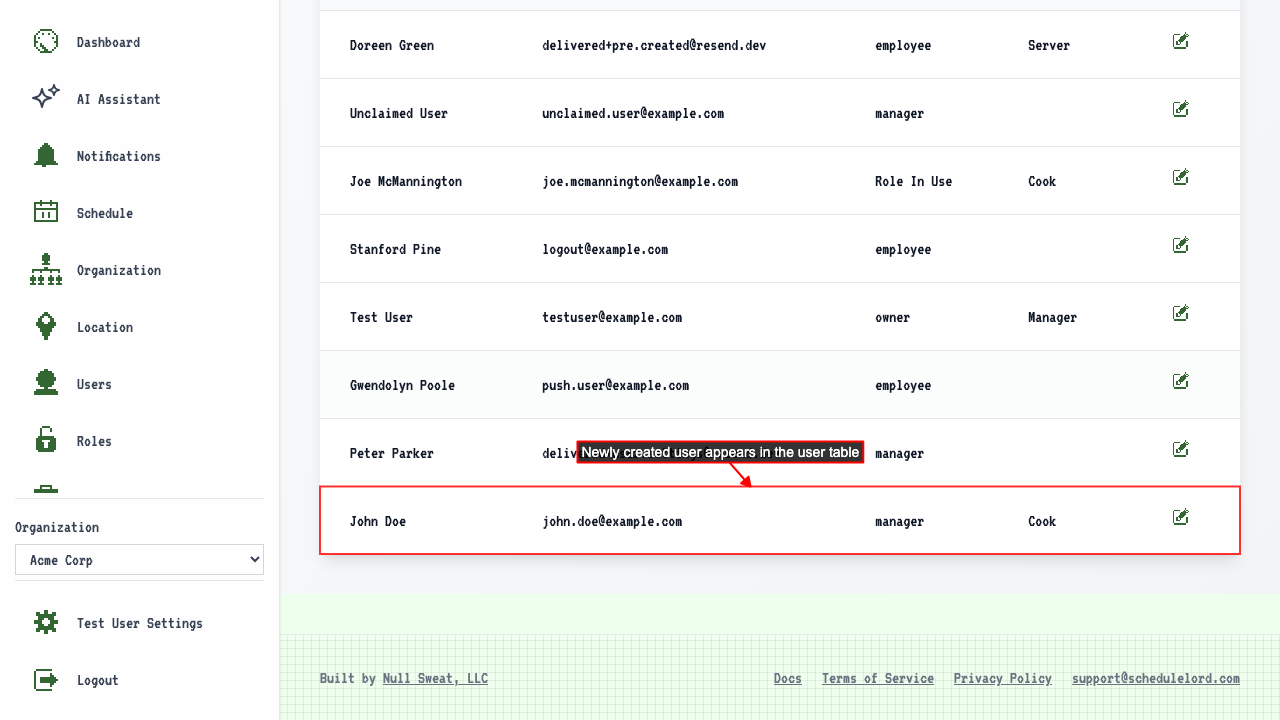Click the name Stanford Pine

(395, 249)
